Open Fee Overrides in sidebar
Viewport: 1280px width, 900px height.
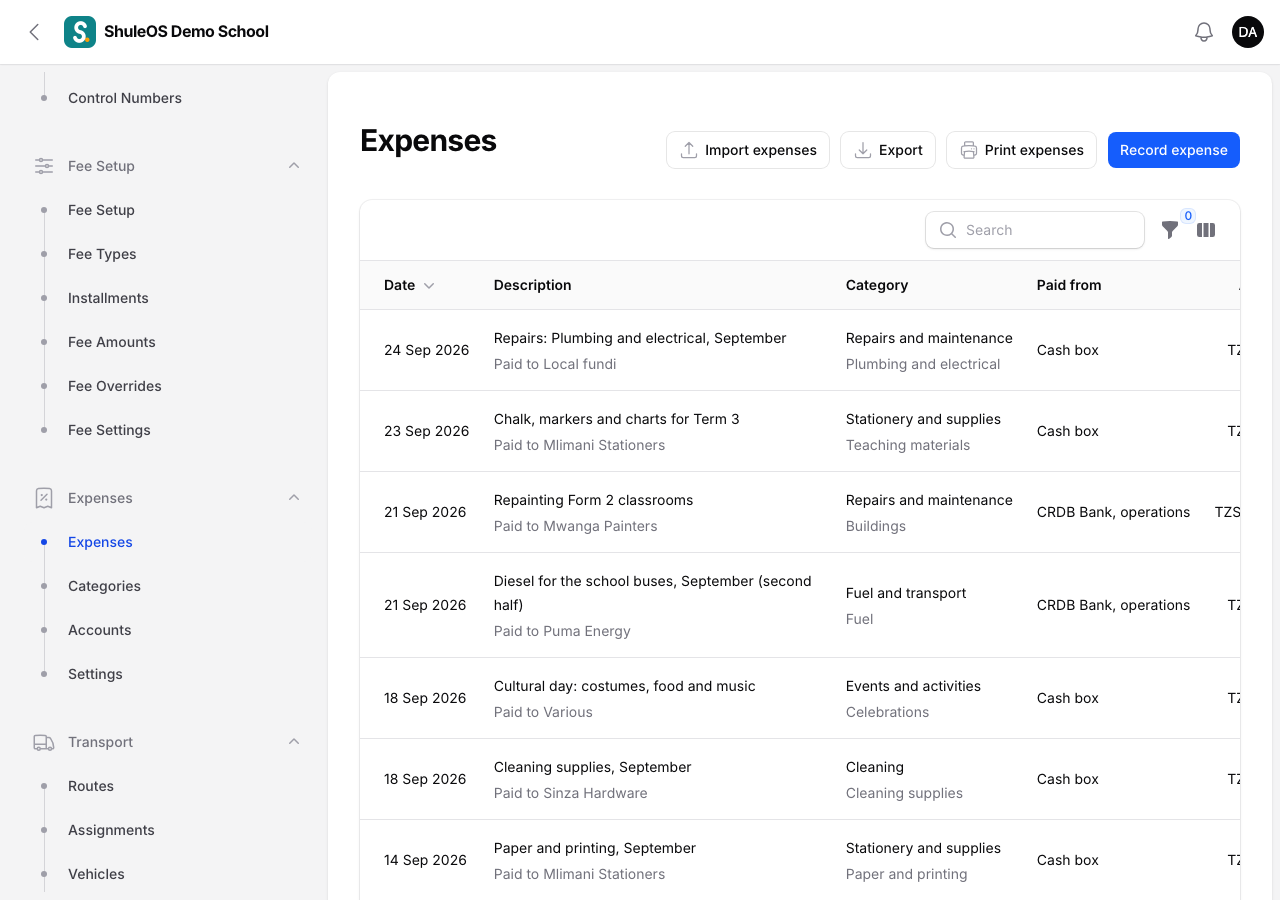tap(115, 386)
